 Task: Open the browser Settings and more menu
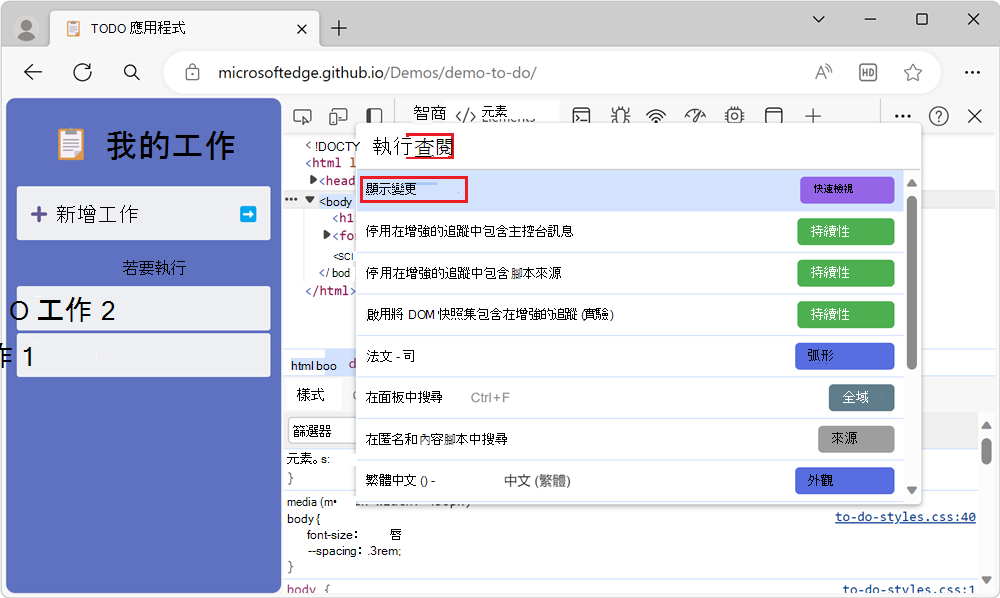tap(972, 73)
